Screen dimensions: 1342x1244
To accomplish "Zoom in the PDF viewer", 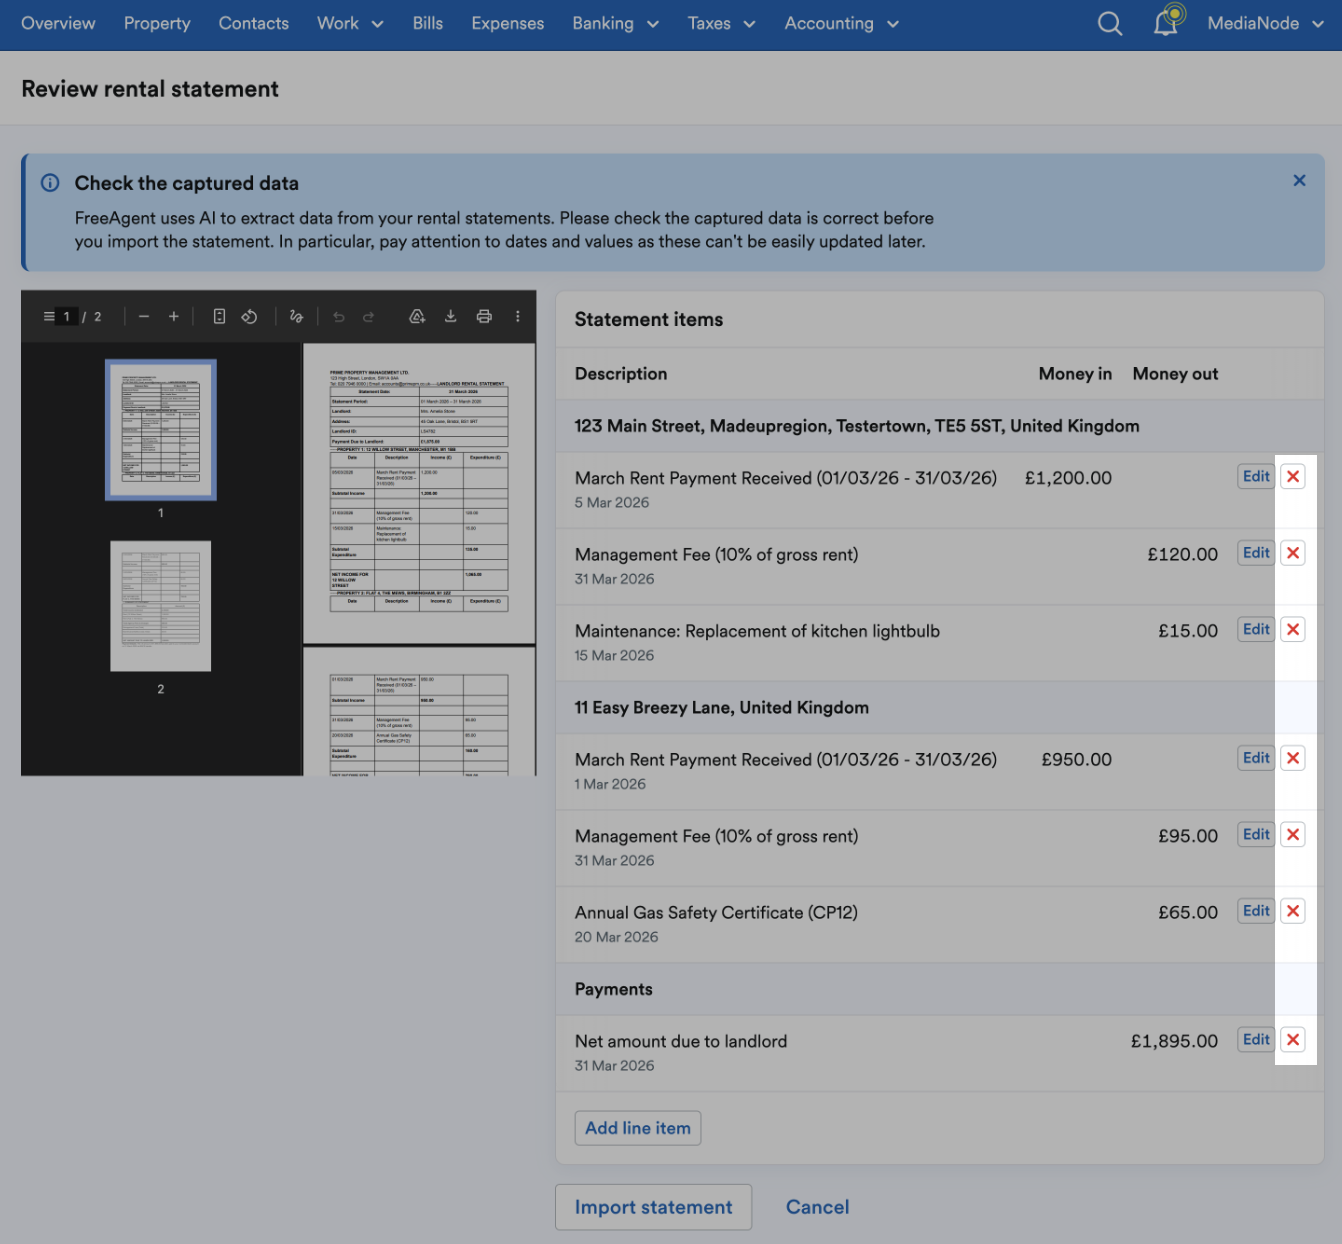I will pos(174,317).
